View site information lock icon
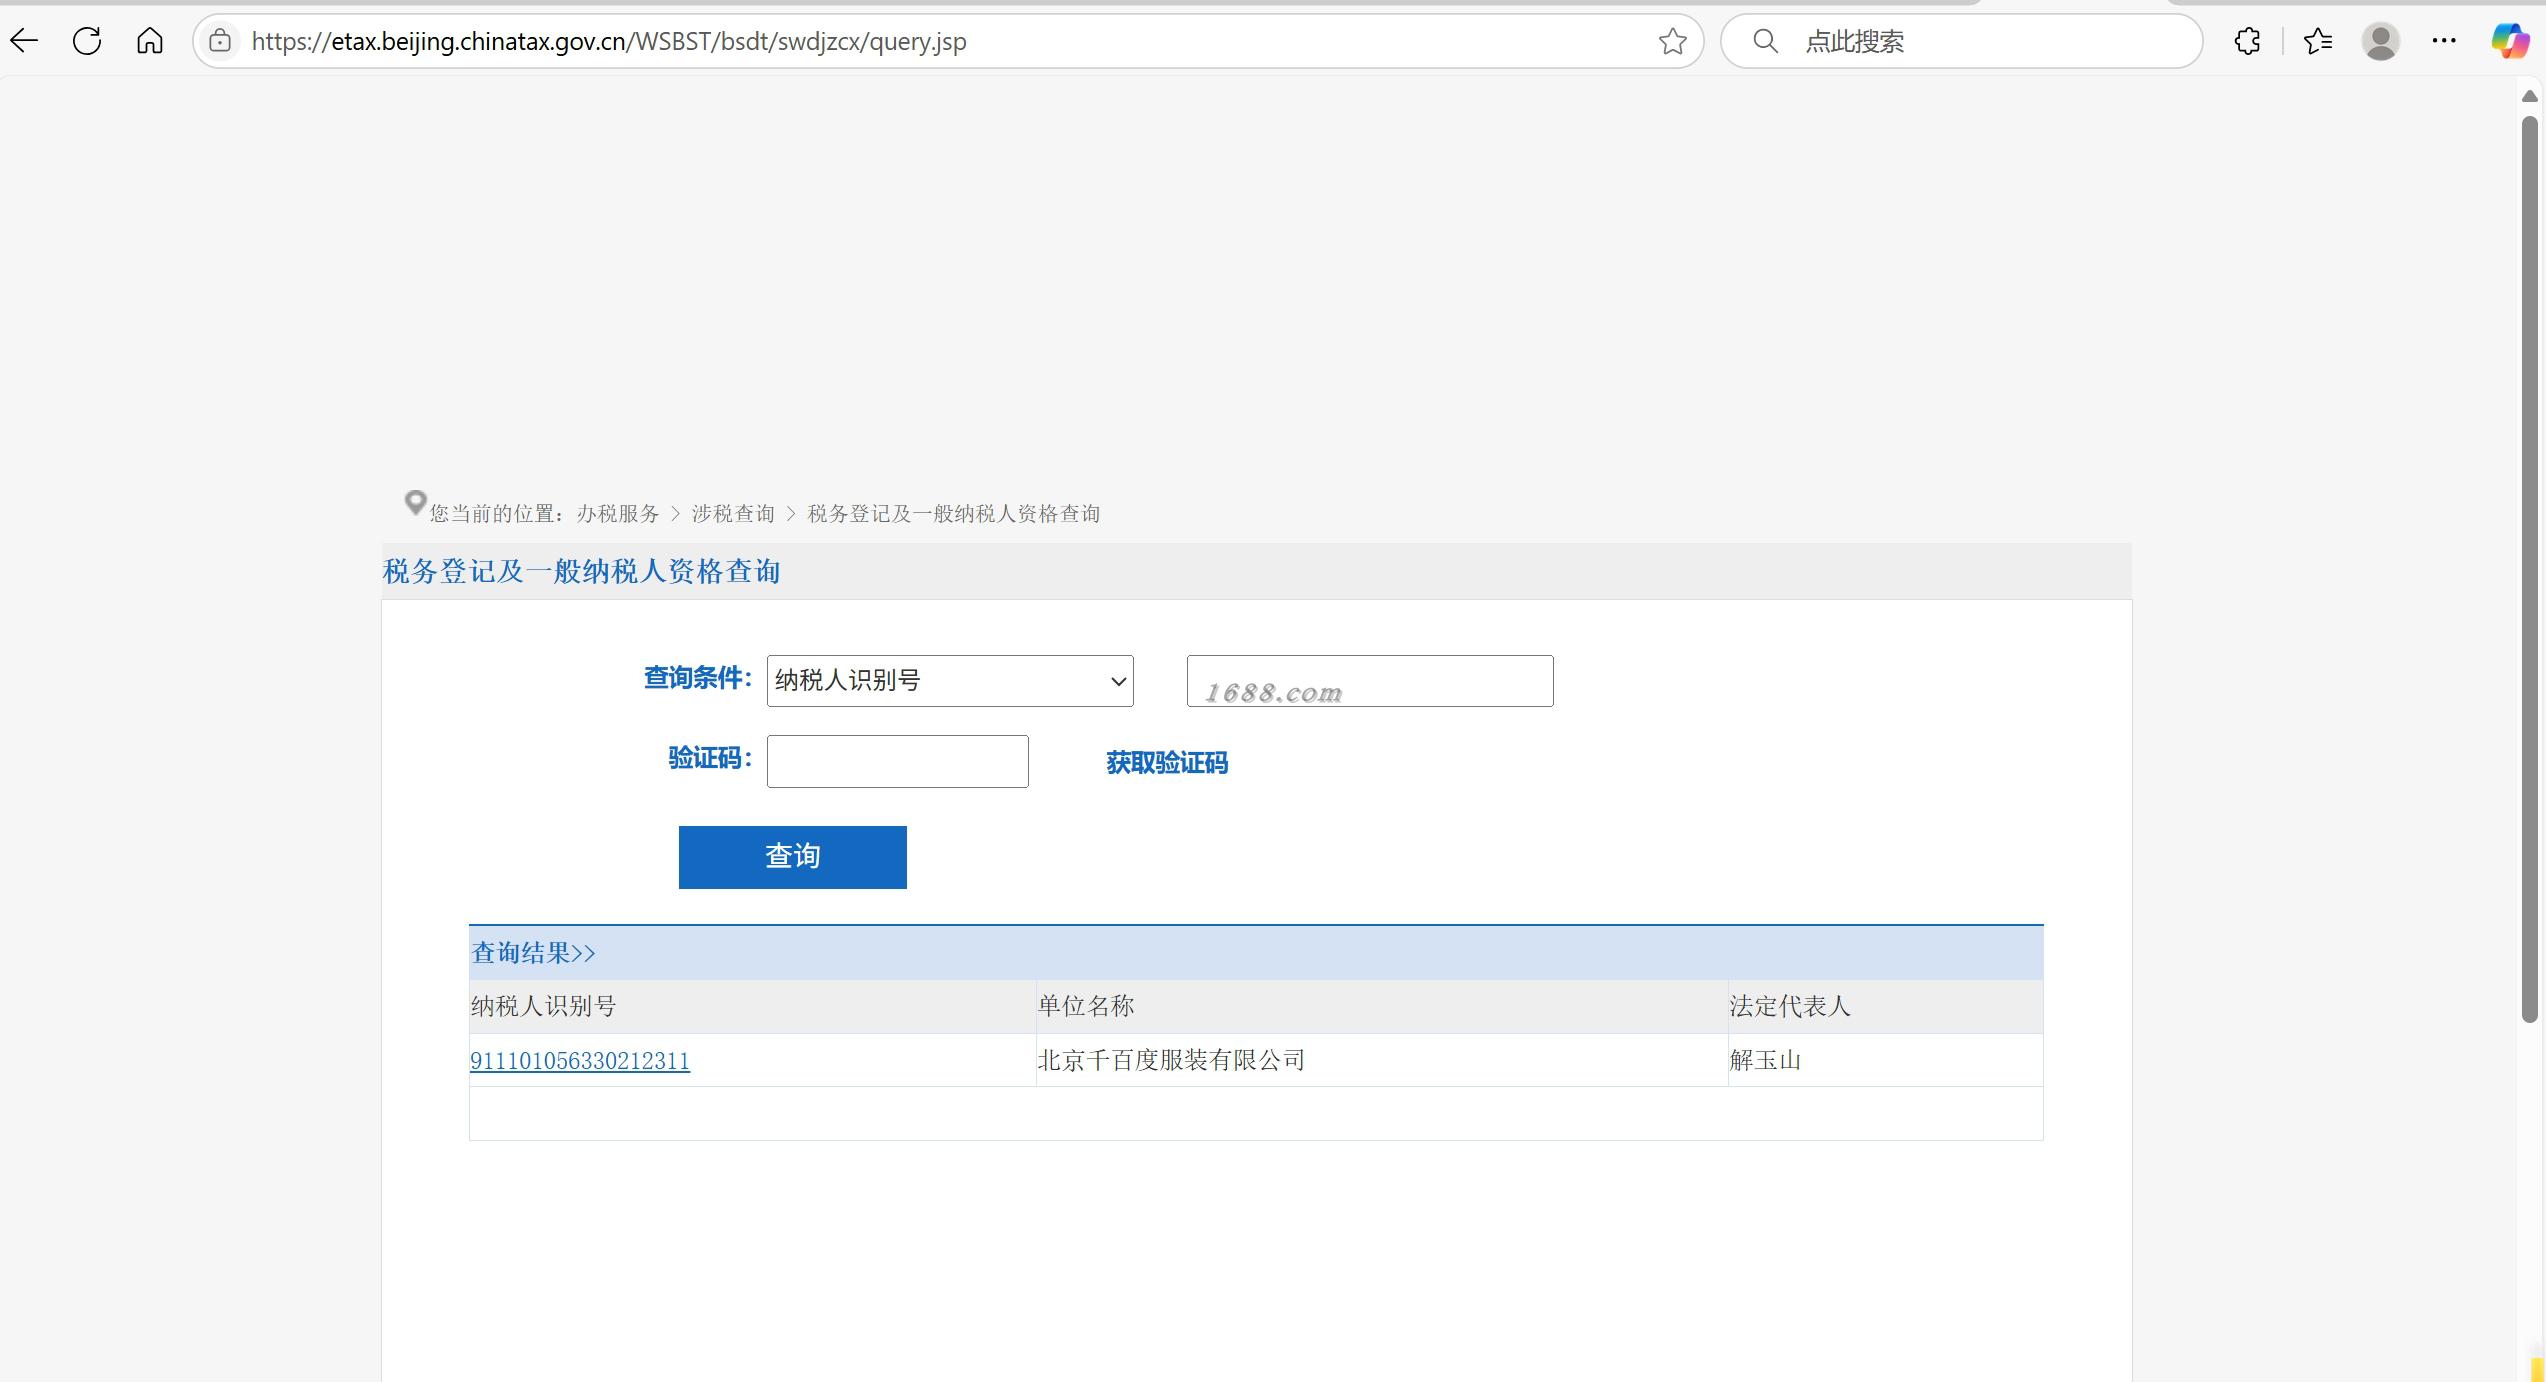The image size is (2546, 1382). pos(220,41)
